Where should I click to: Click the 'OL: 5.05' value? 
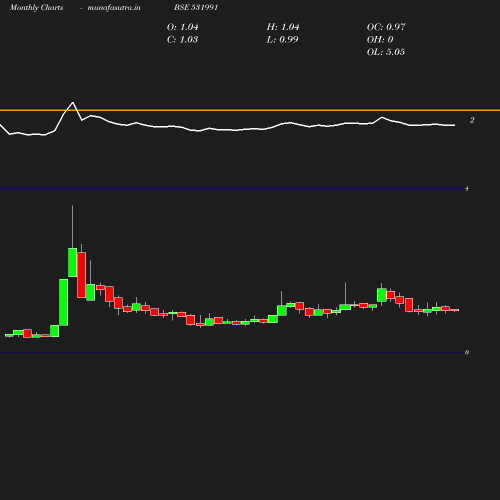point(386,52)
